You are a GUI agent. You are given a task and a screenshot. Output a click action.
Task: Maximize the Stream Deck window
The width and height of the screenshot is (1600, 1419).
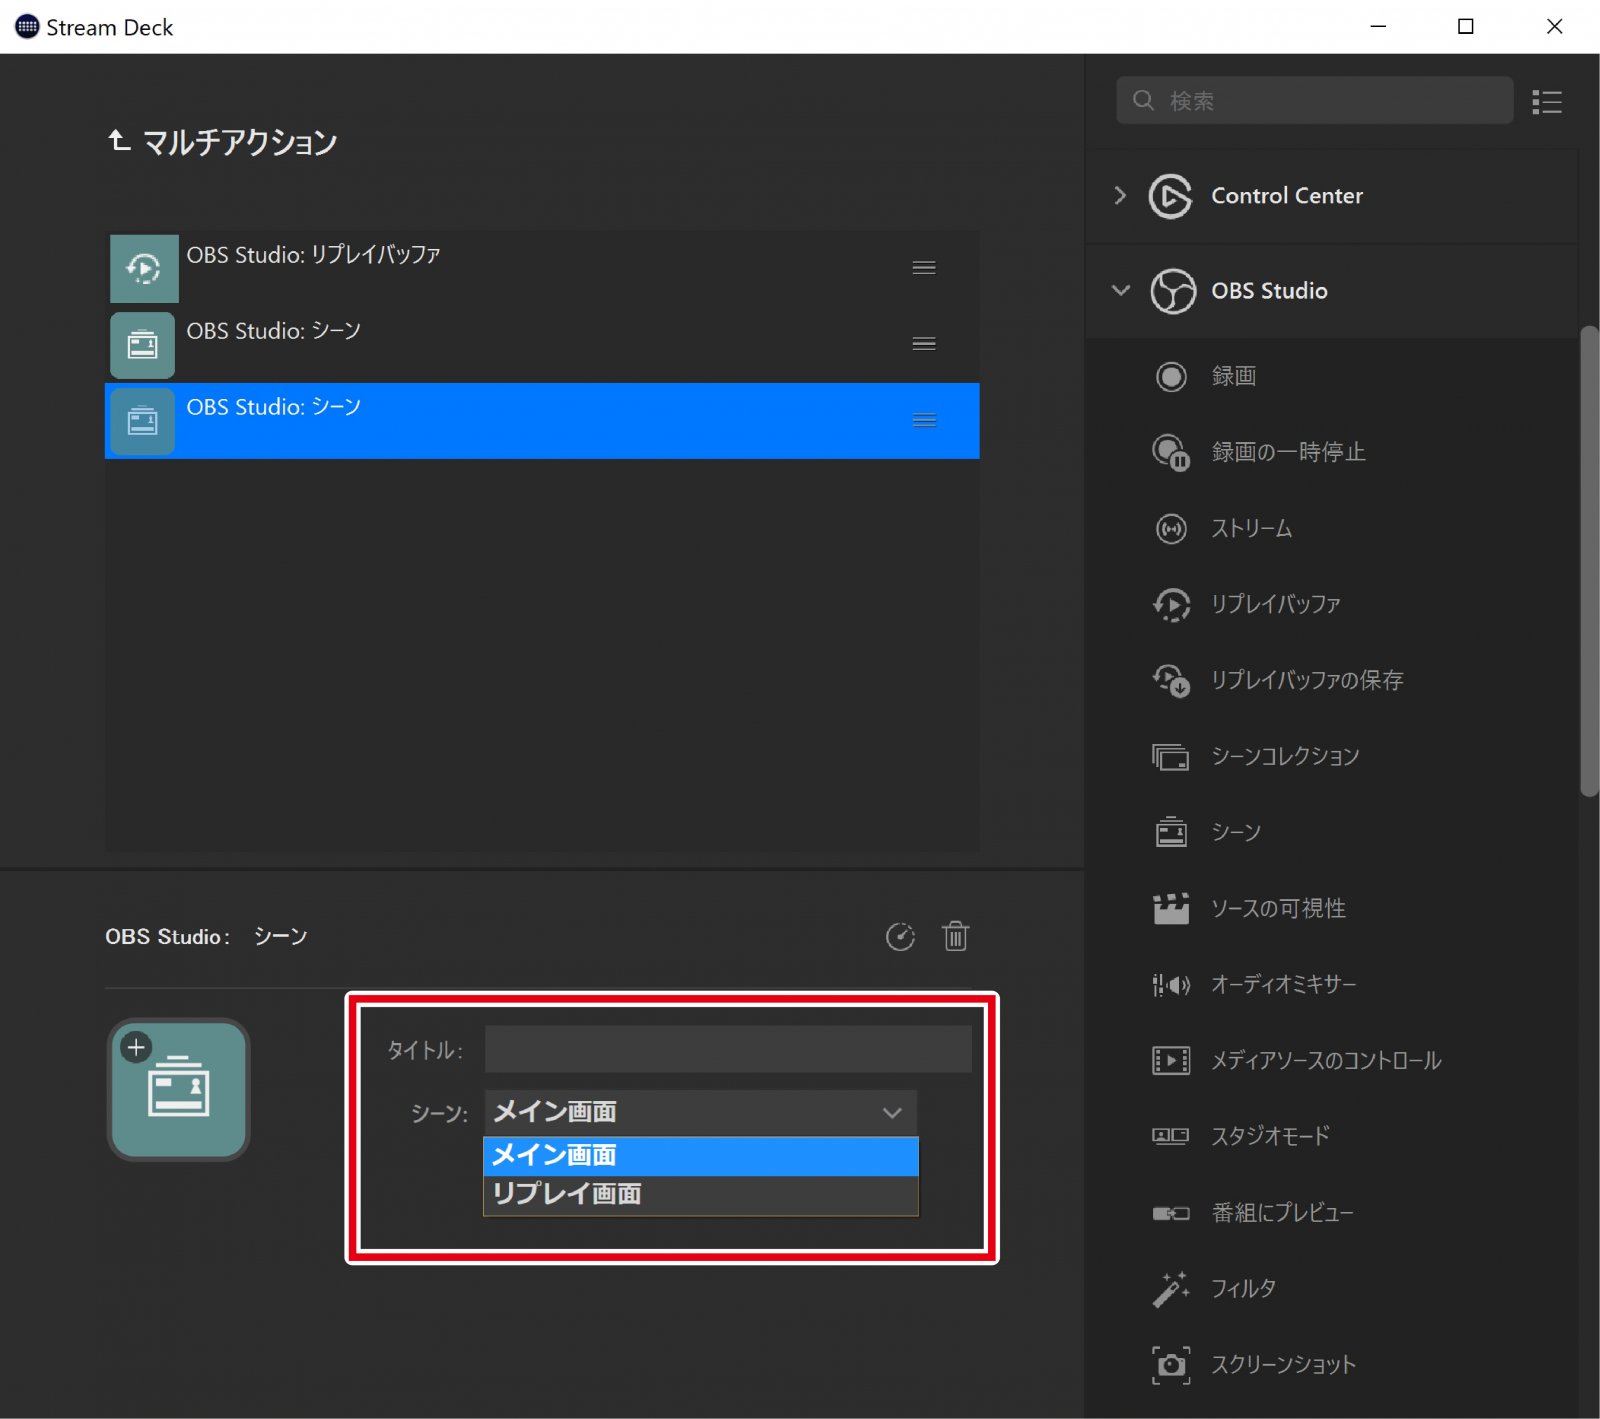[x=1466, y=26]
